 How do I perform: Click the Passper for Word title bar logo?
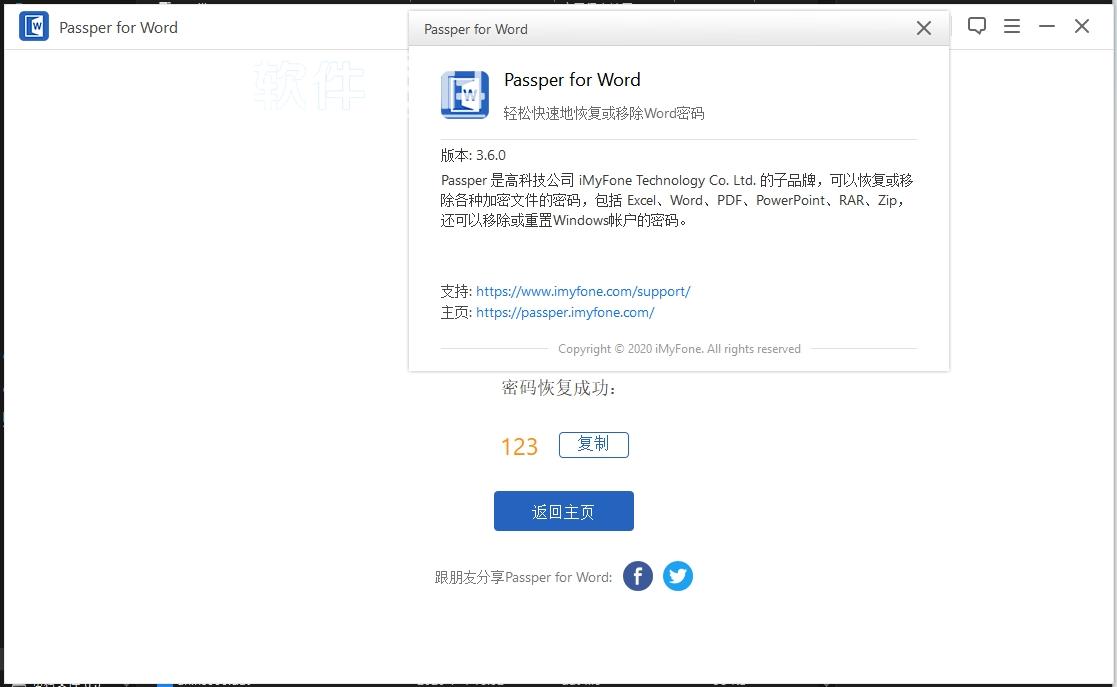34,27
